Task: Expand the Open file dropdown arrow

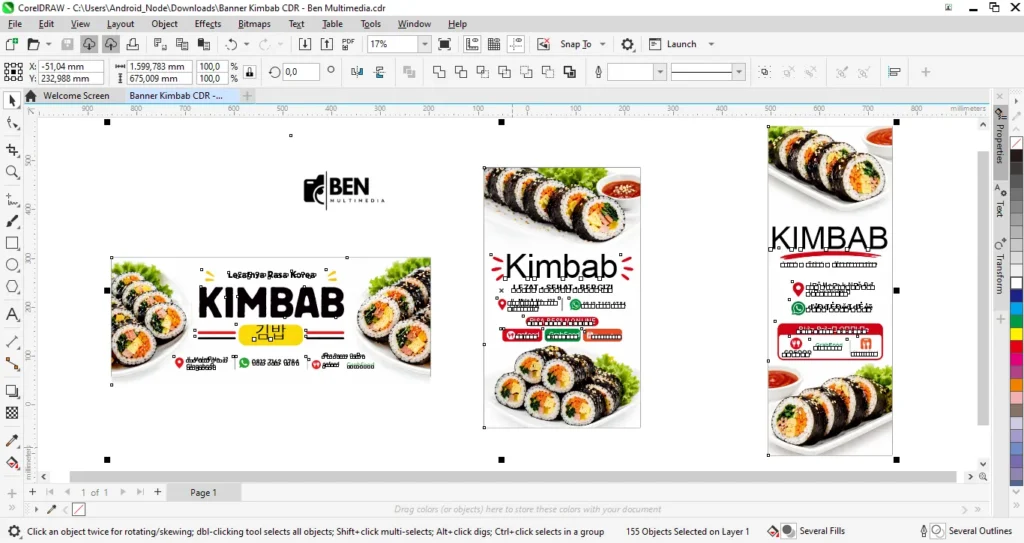Action: (48, 44)
